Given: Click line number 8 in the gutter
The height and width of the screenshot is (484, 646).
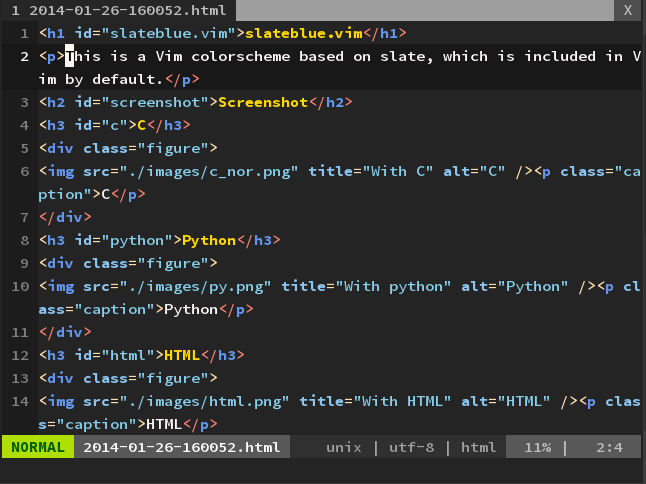Looking at the screenshot, I should 24,241.
